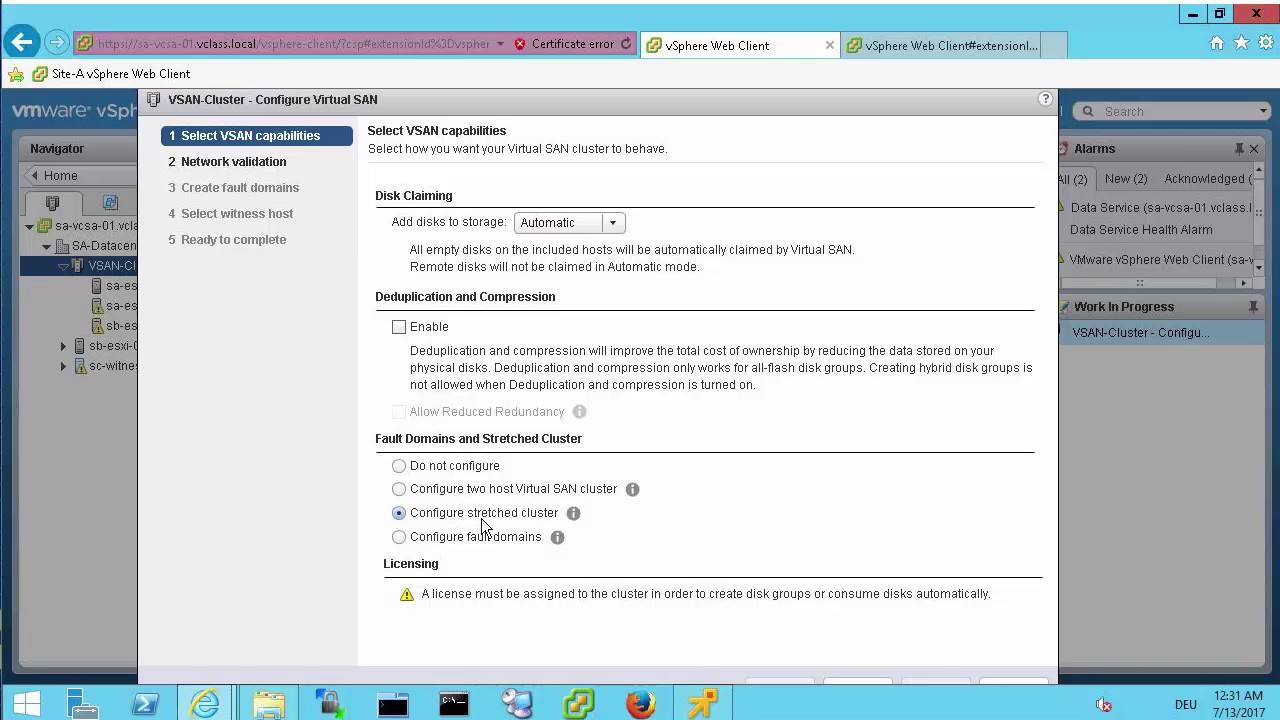
Task: Click the browser address bar URL
Action: [x=293, y=44]
